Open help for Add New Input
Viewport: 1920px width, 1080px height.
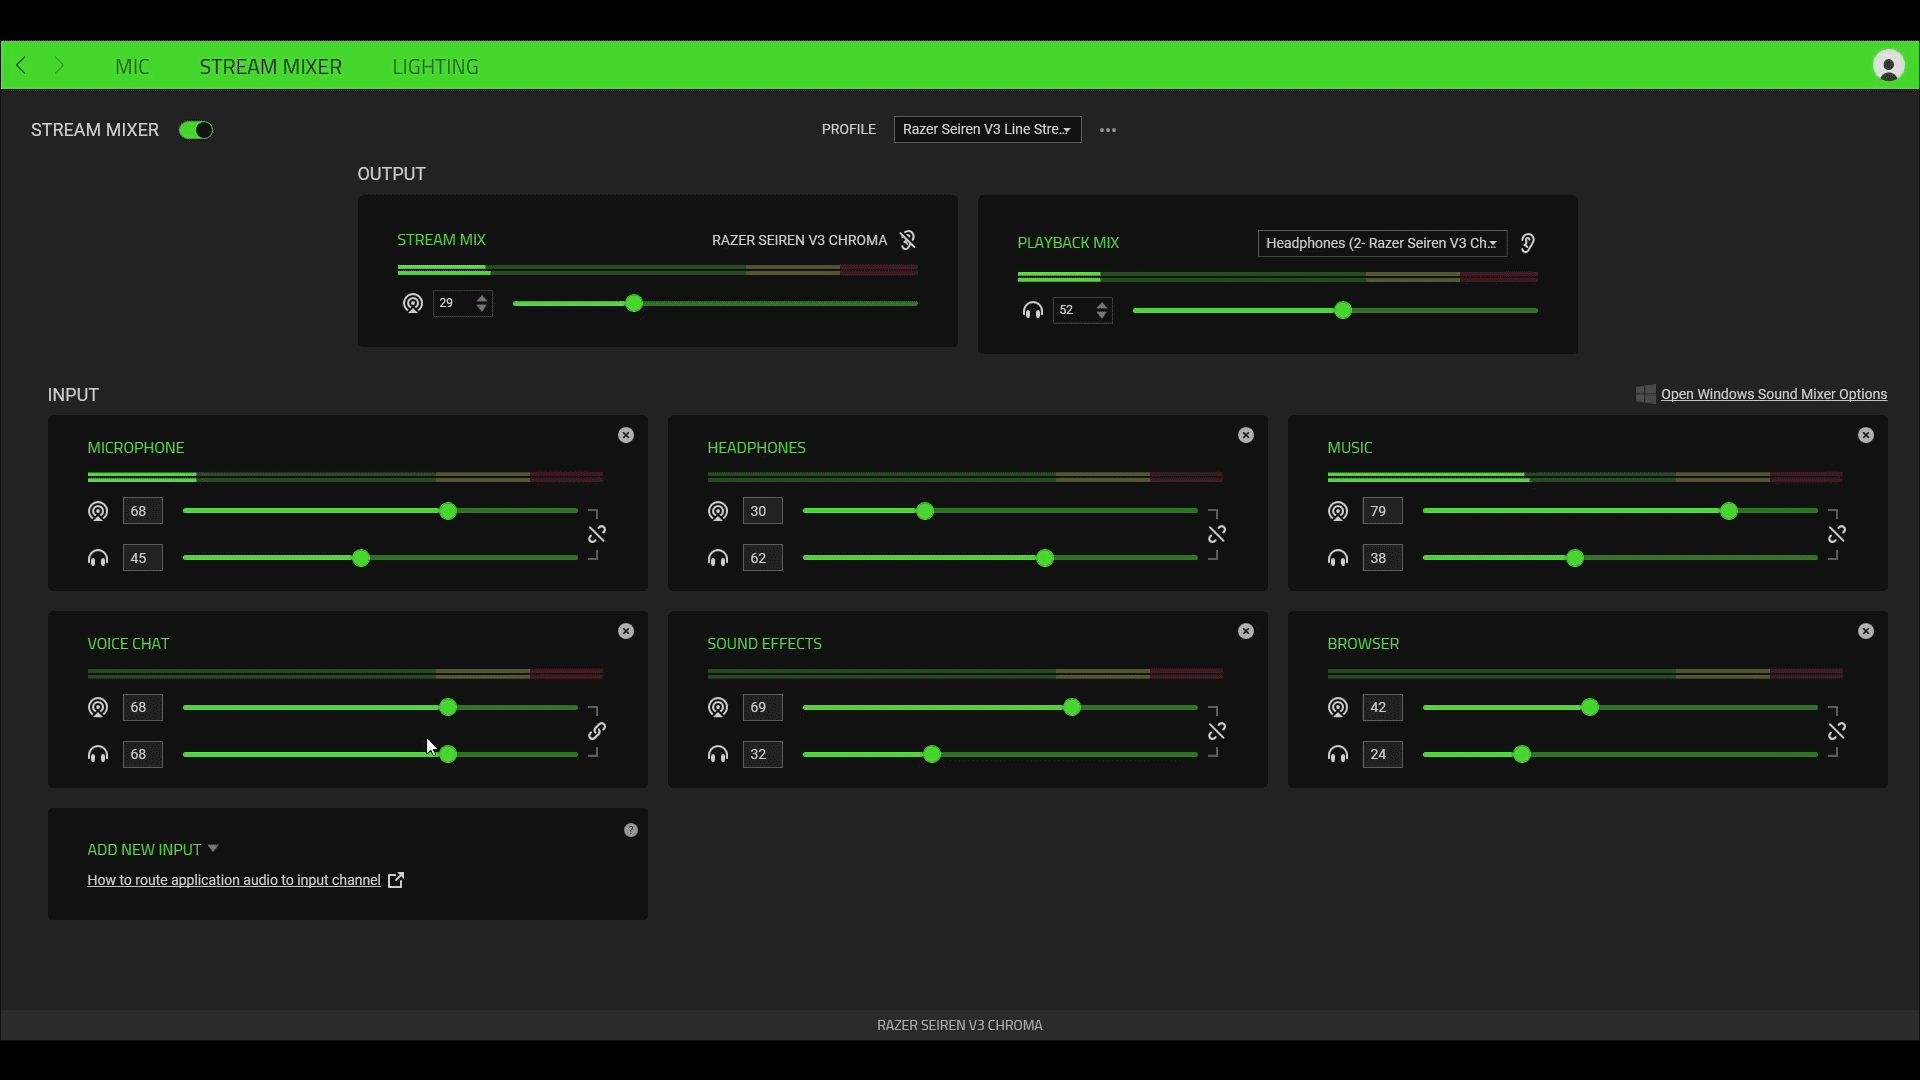tap(631, 830)
